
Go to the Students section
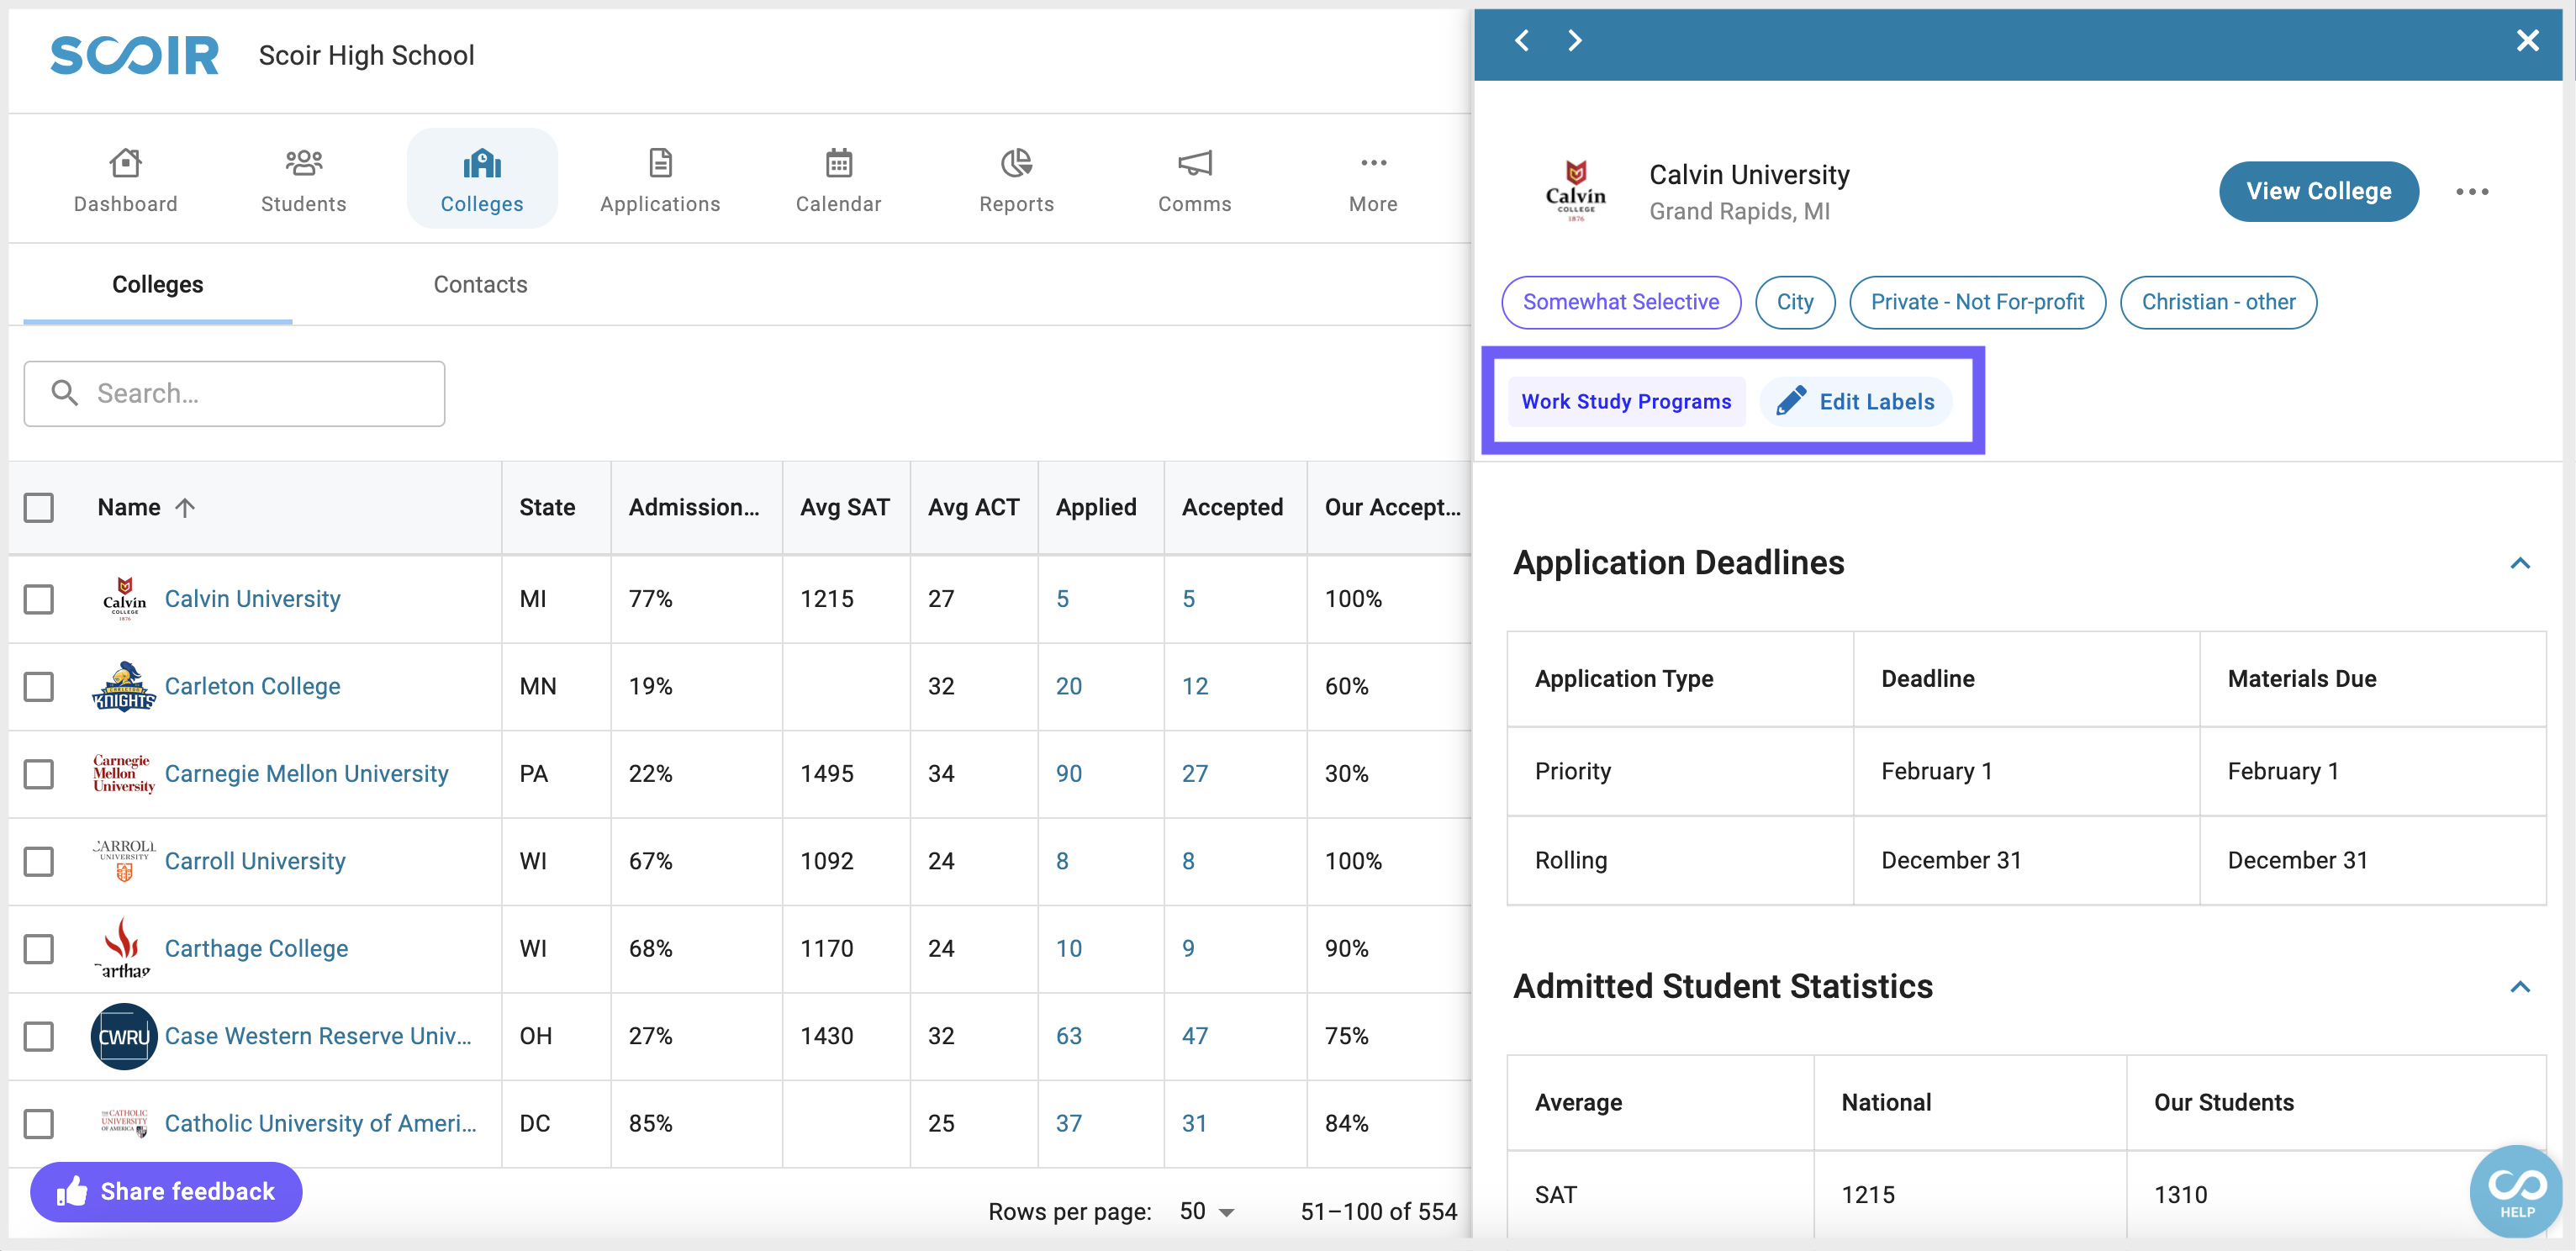click(x=303, y=180)
